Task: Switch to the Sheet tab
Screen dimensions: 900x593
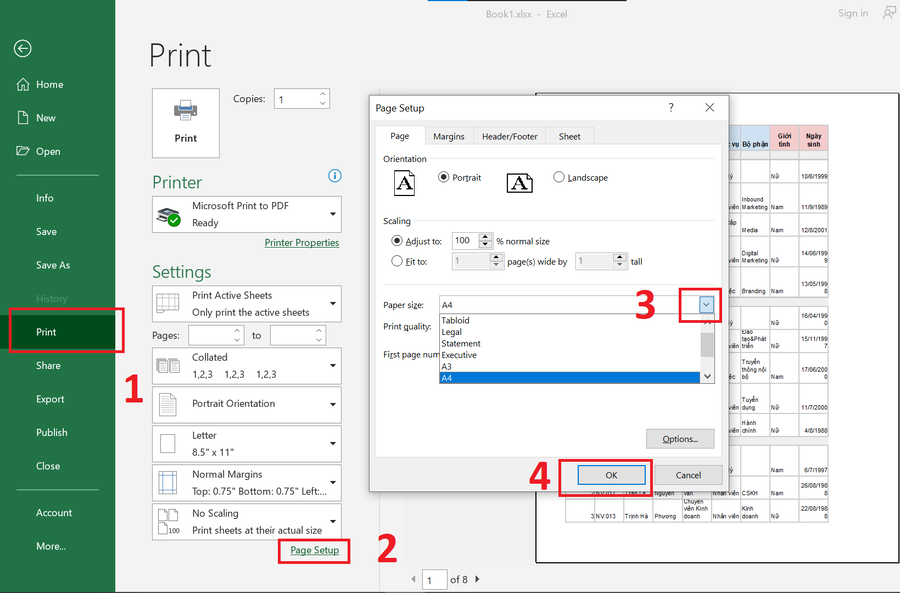Action: point(569,137)
